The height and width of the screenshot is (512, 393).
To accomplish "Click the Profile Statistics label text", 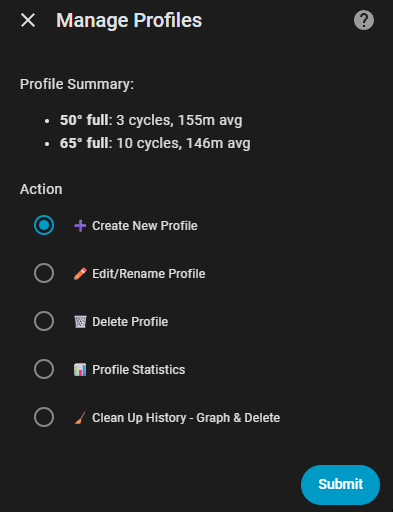I will click(138, 370).
